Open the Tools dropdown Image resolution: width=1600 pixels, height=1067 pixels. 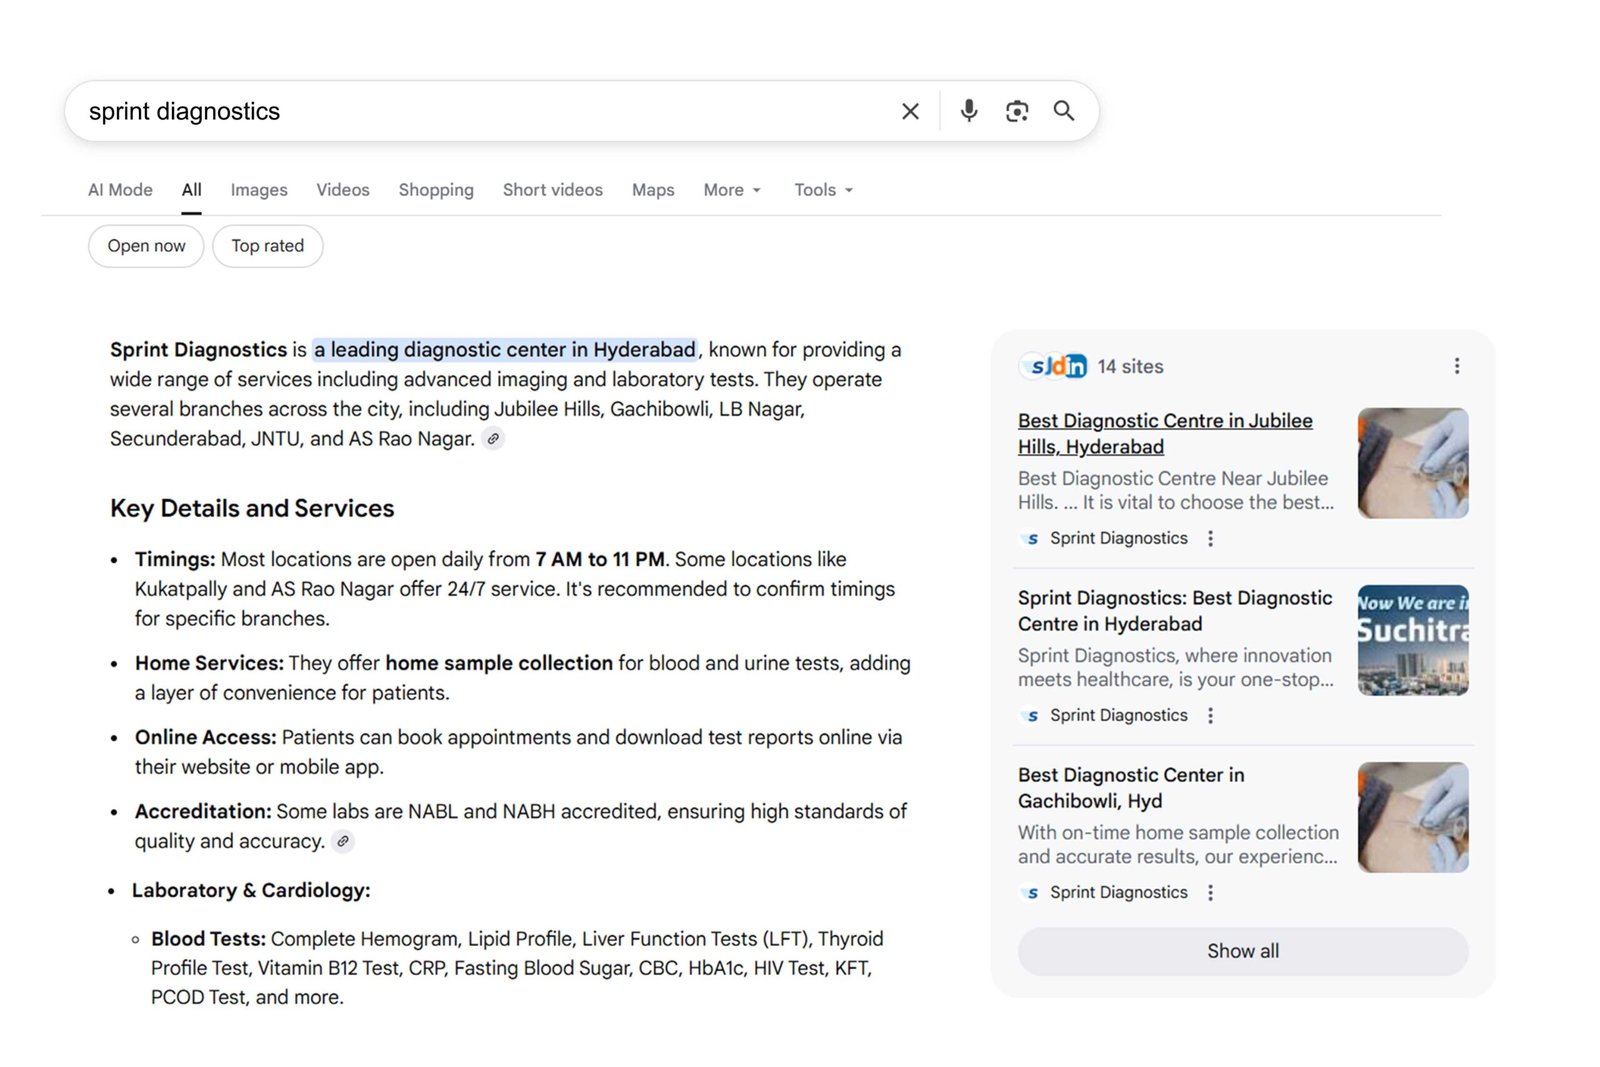822,189
